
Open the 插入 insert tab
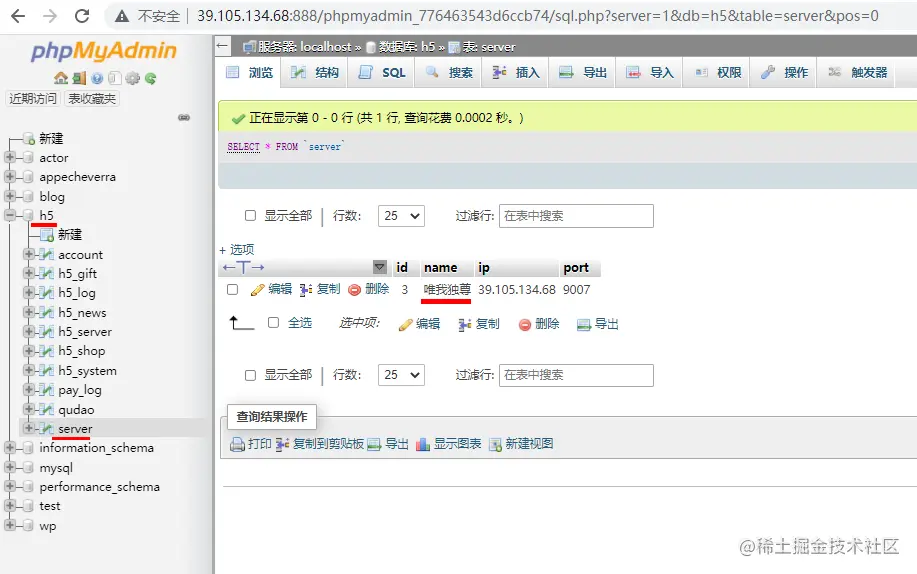pyautogui.click(x=515, y=73)
